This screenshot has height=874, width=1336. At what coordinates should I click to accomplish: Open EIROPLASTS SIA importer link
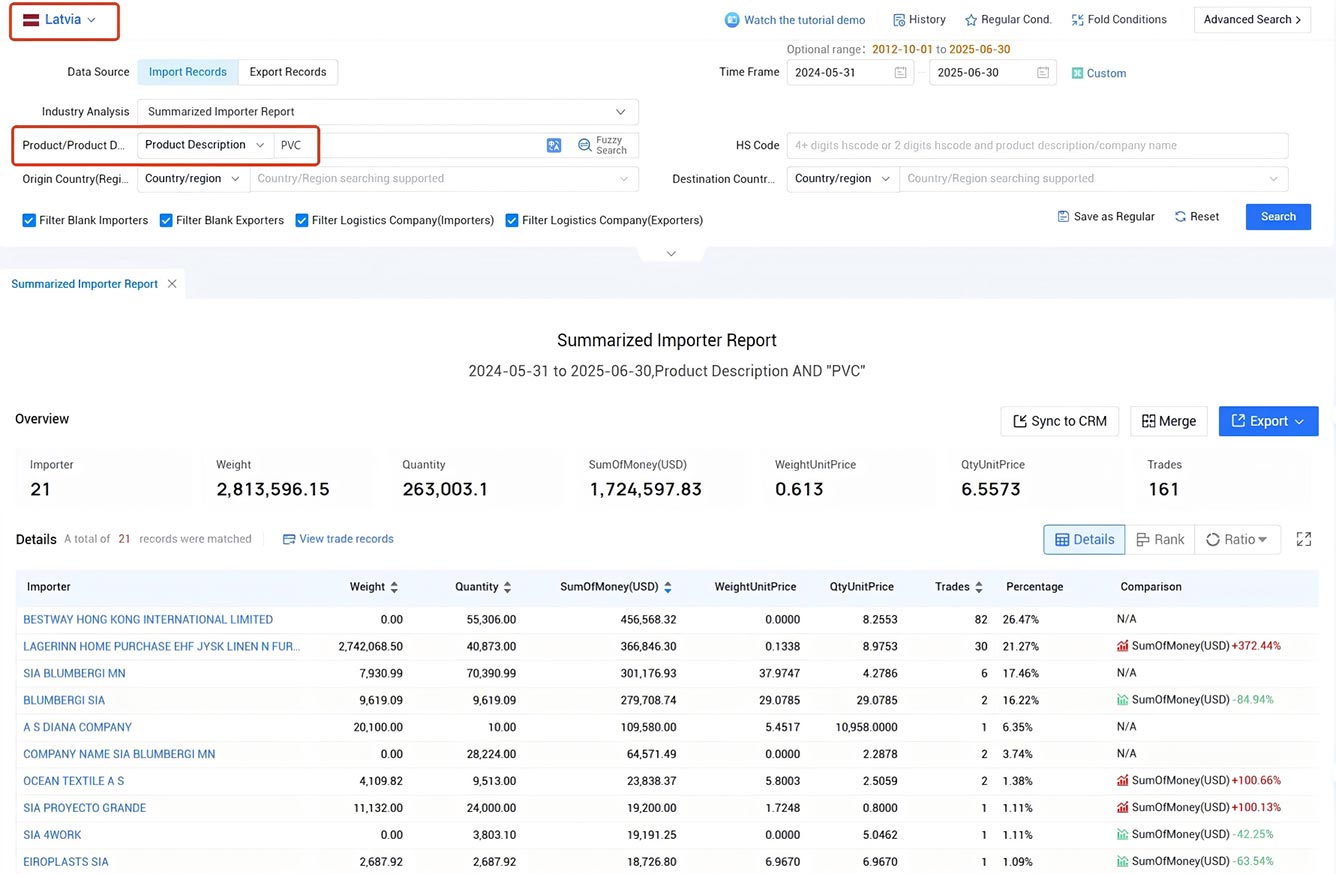tap(66, 862)
